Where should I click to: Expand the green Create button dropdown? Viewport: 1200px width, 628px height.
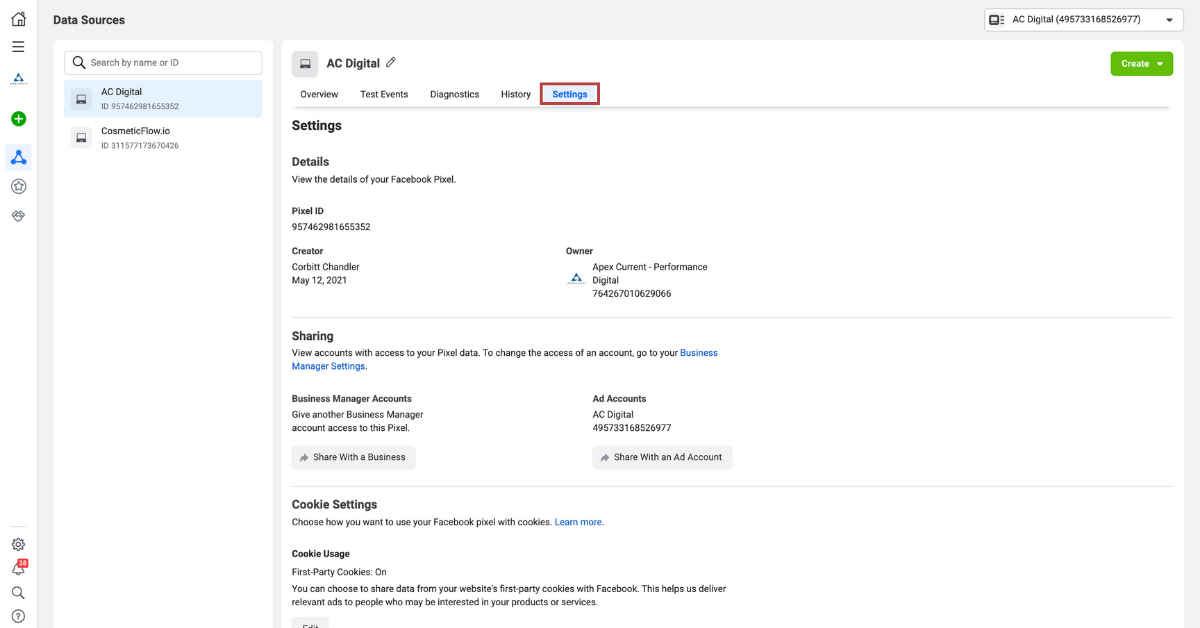click(1141, 64)
